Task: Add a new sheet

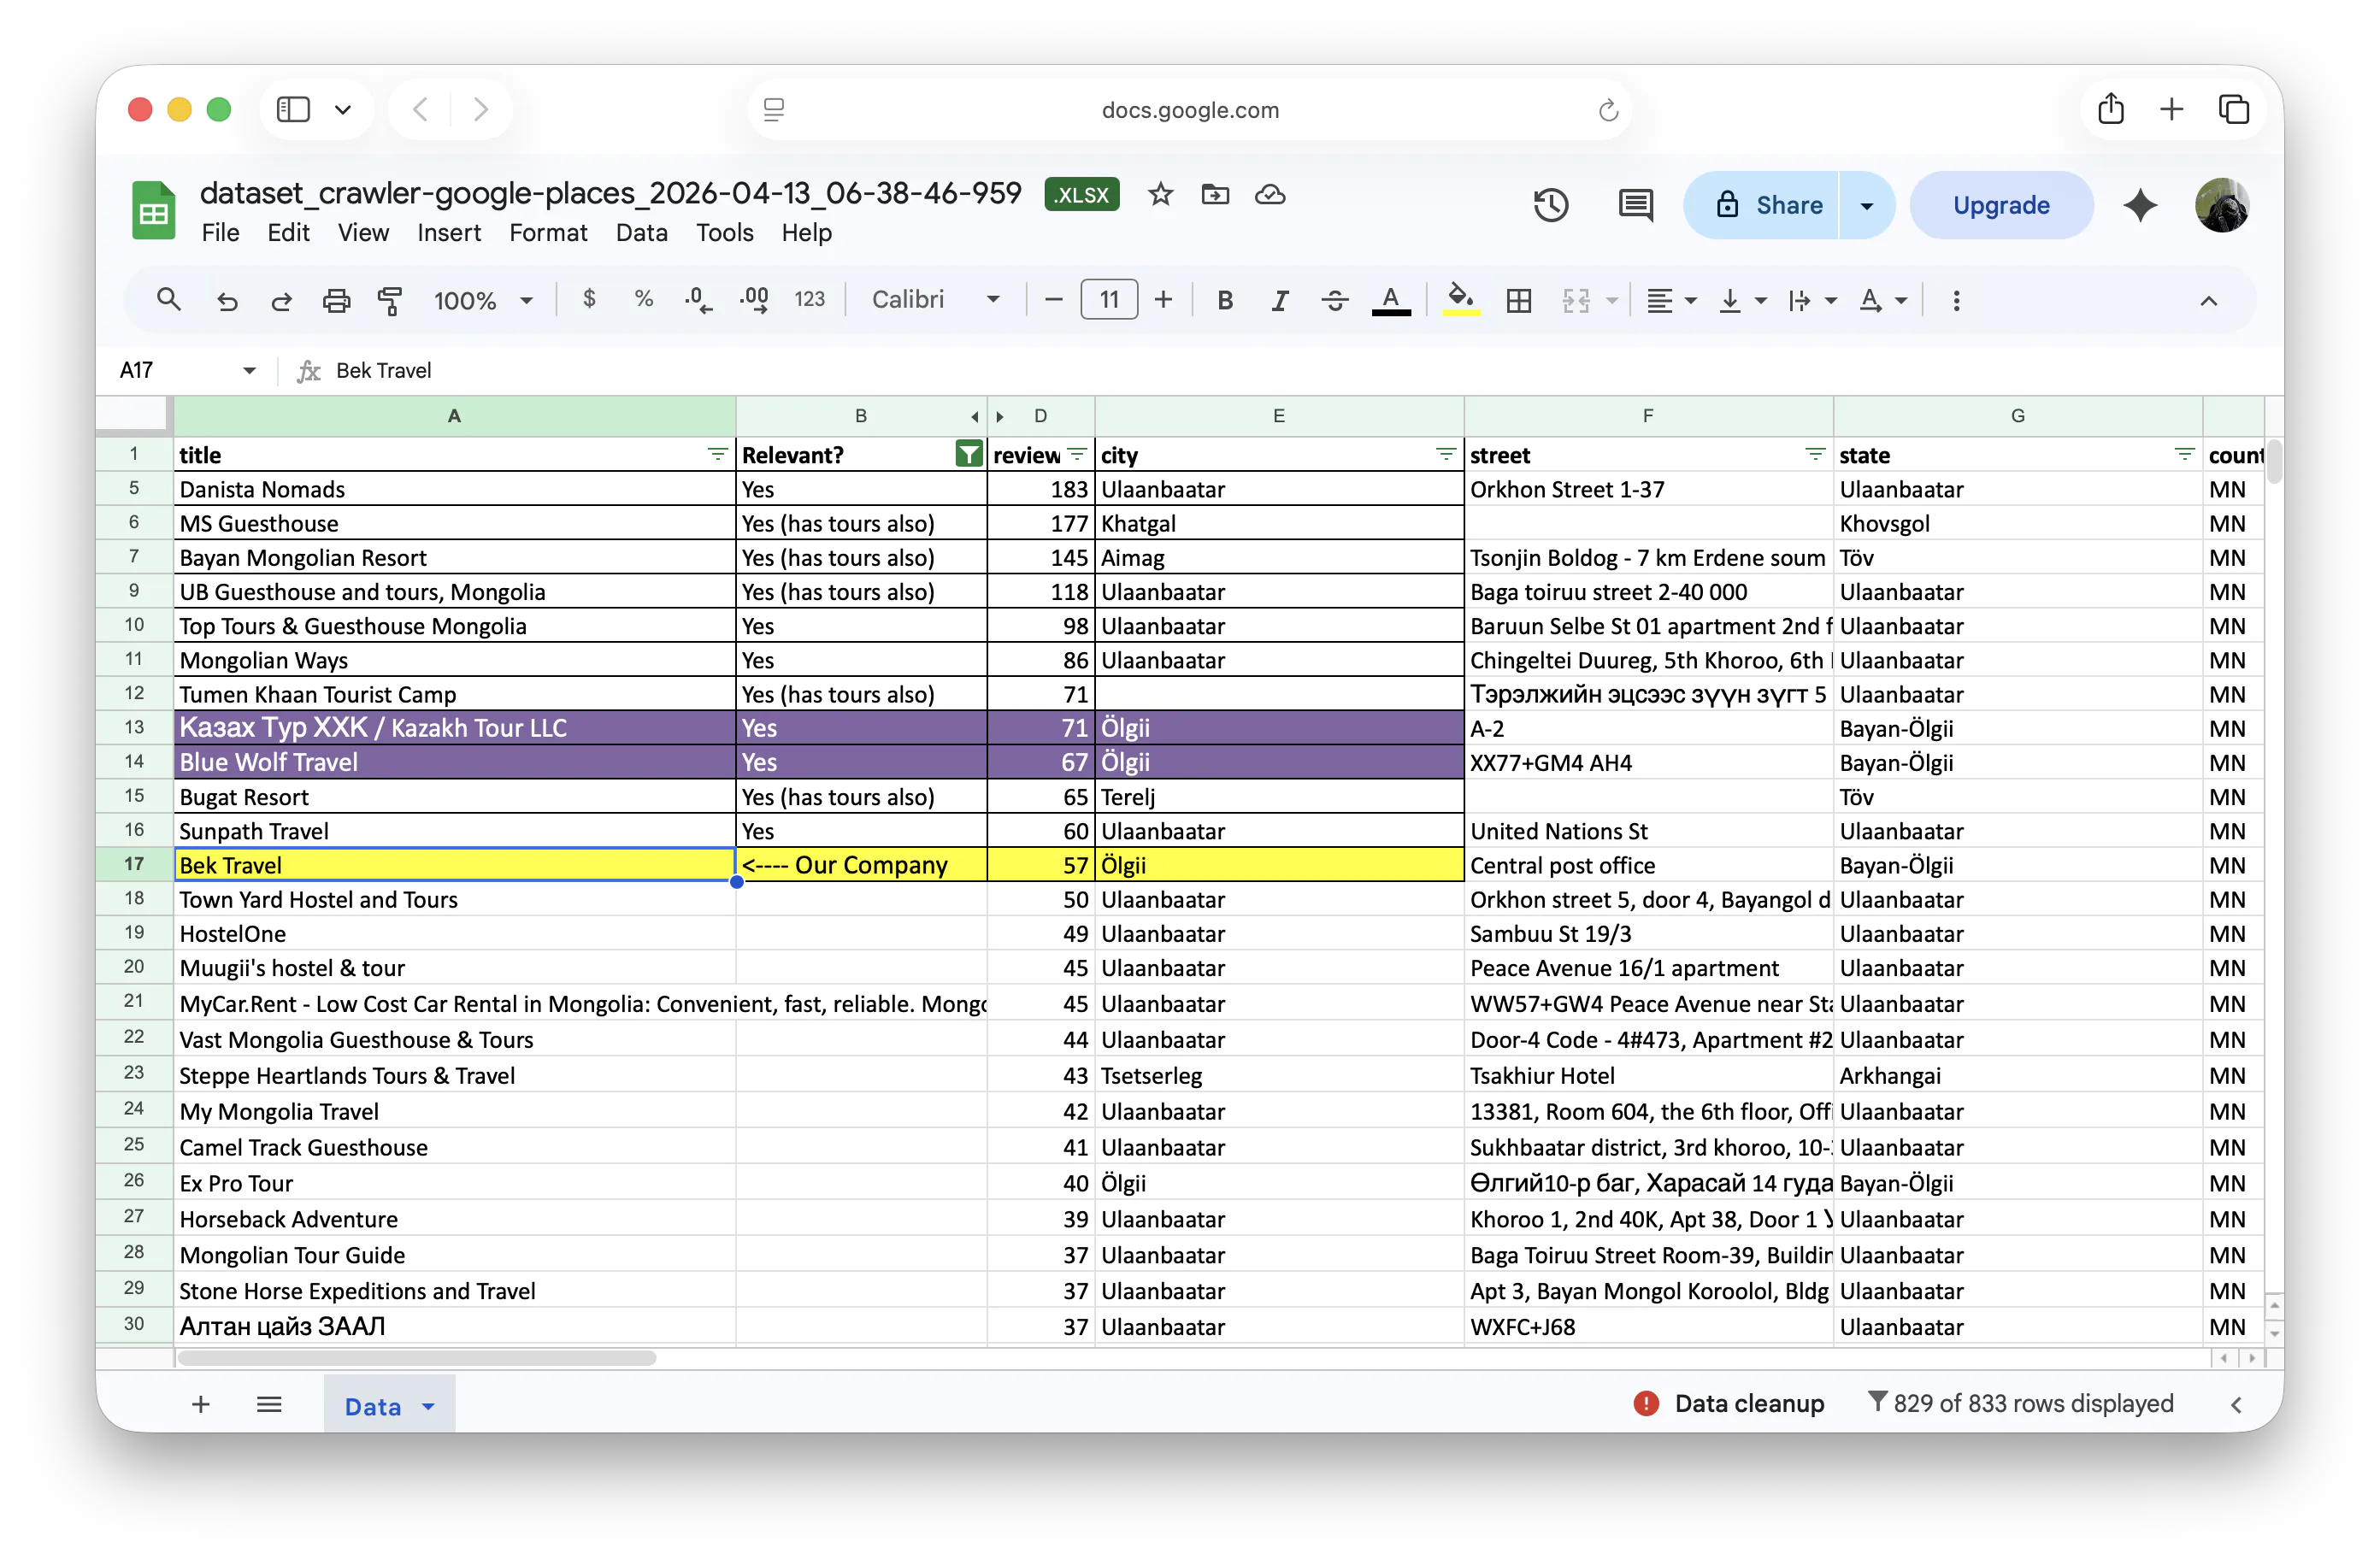Action: (201, 1404)
